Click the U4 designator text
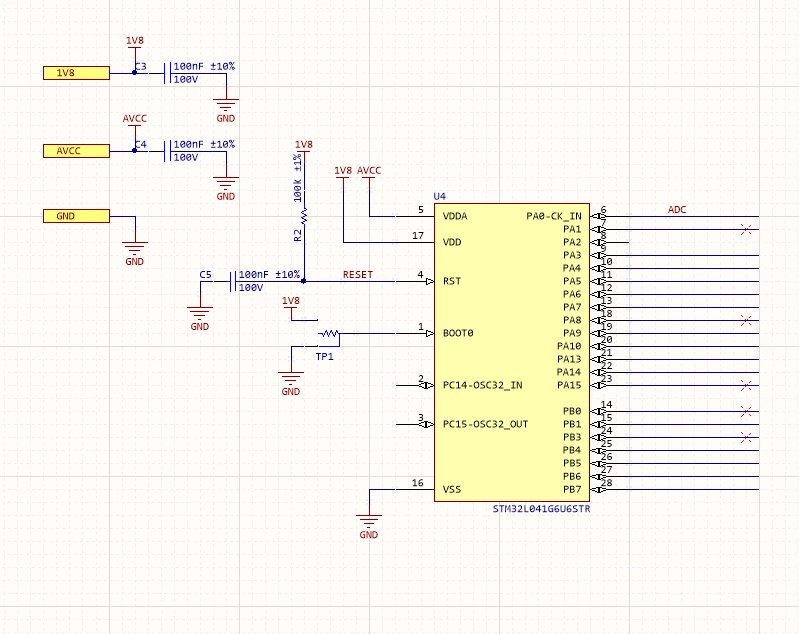799x634 pixels. (x=439, y=196)
